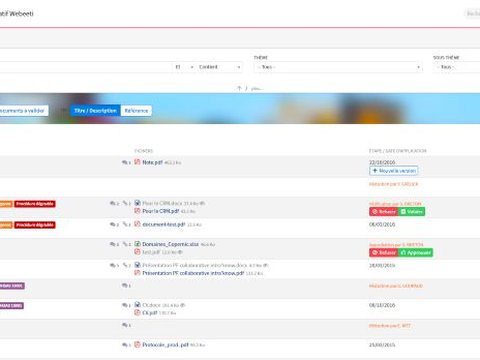Click the Nouvelle version button
Image resolution: width=480 pixels, height=360 pixels.
394,171
